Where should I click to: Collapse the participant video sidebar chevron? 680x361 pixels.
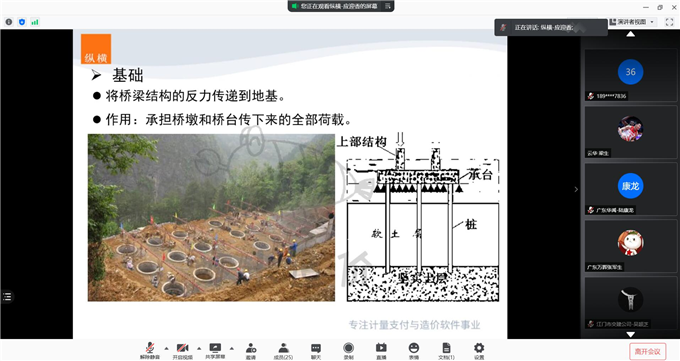point(576,189)
